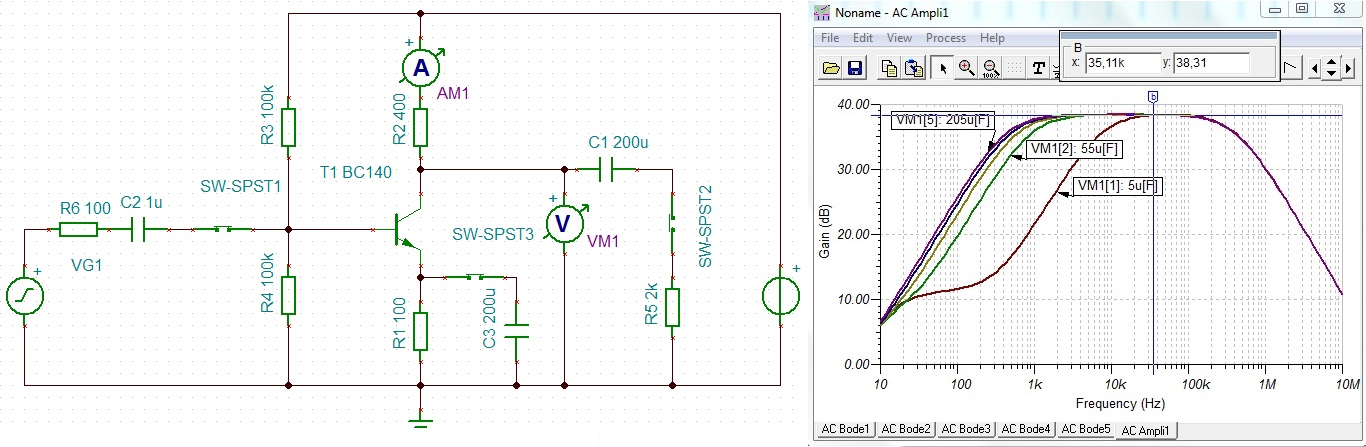This screenshot has height=447, width=1366.
Task: Click the Open file folder icon
Action: [x=831, y=68]
